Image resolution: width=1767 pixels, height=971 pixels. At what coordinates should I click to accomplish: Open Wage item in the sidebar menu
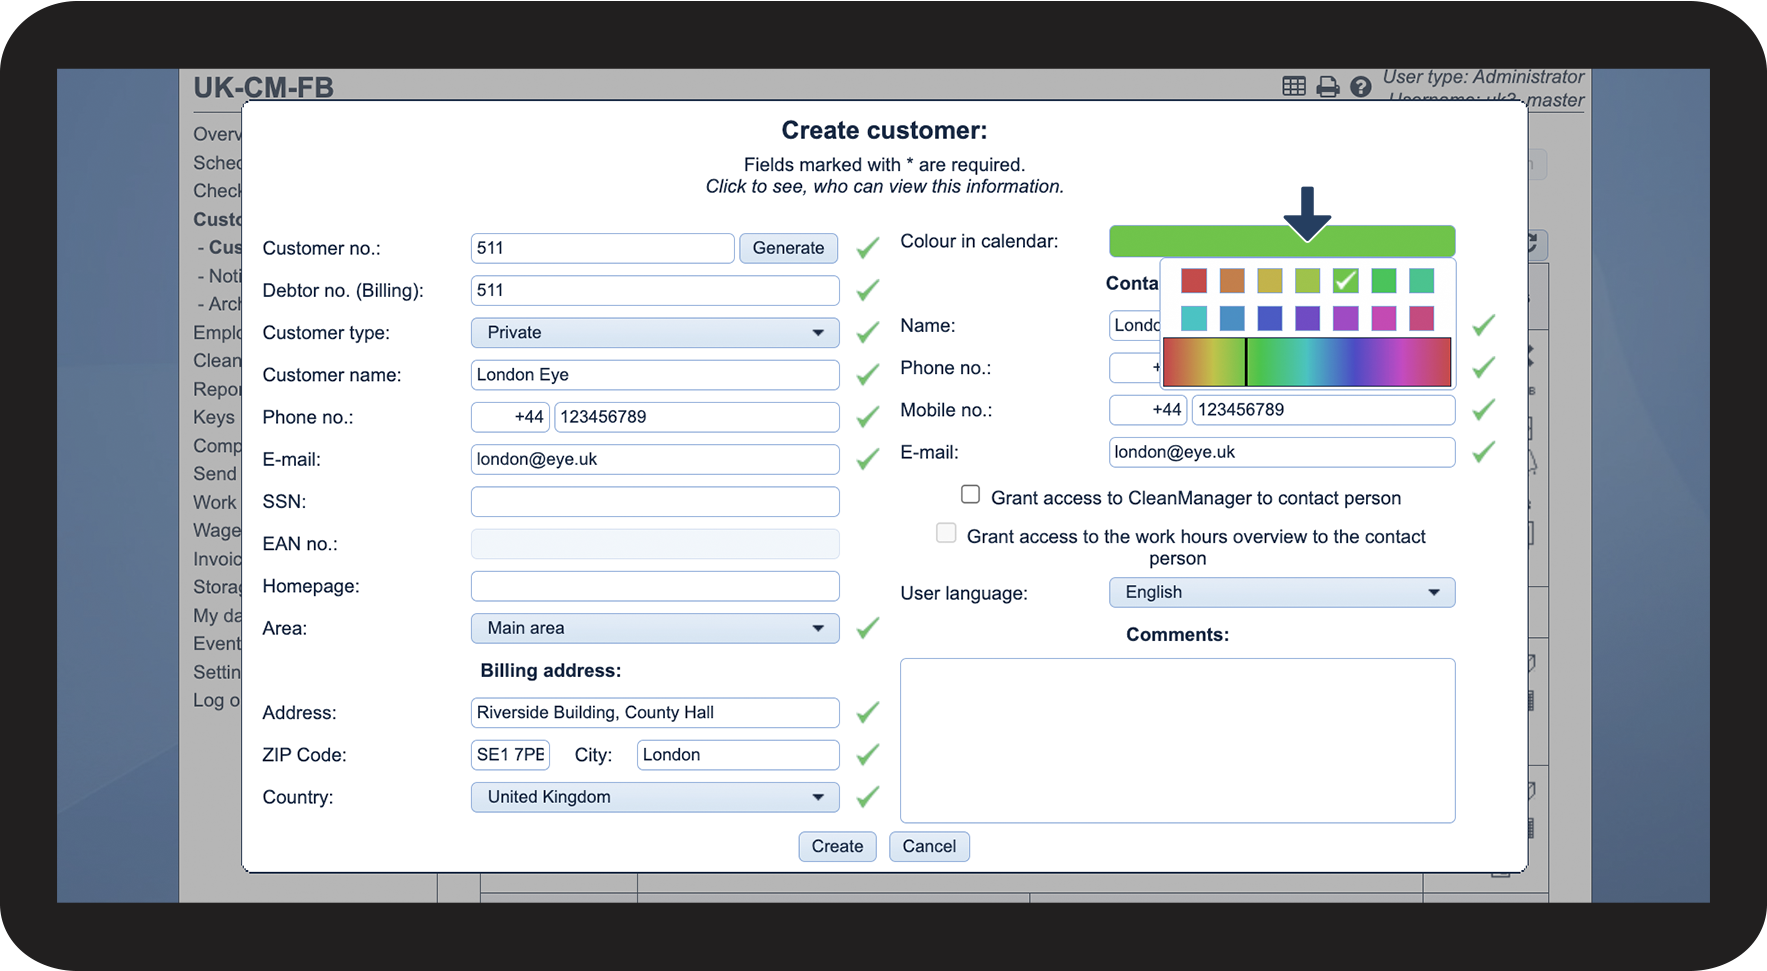tap(217, 530)
